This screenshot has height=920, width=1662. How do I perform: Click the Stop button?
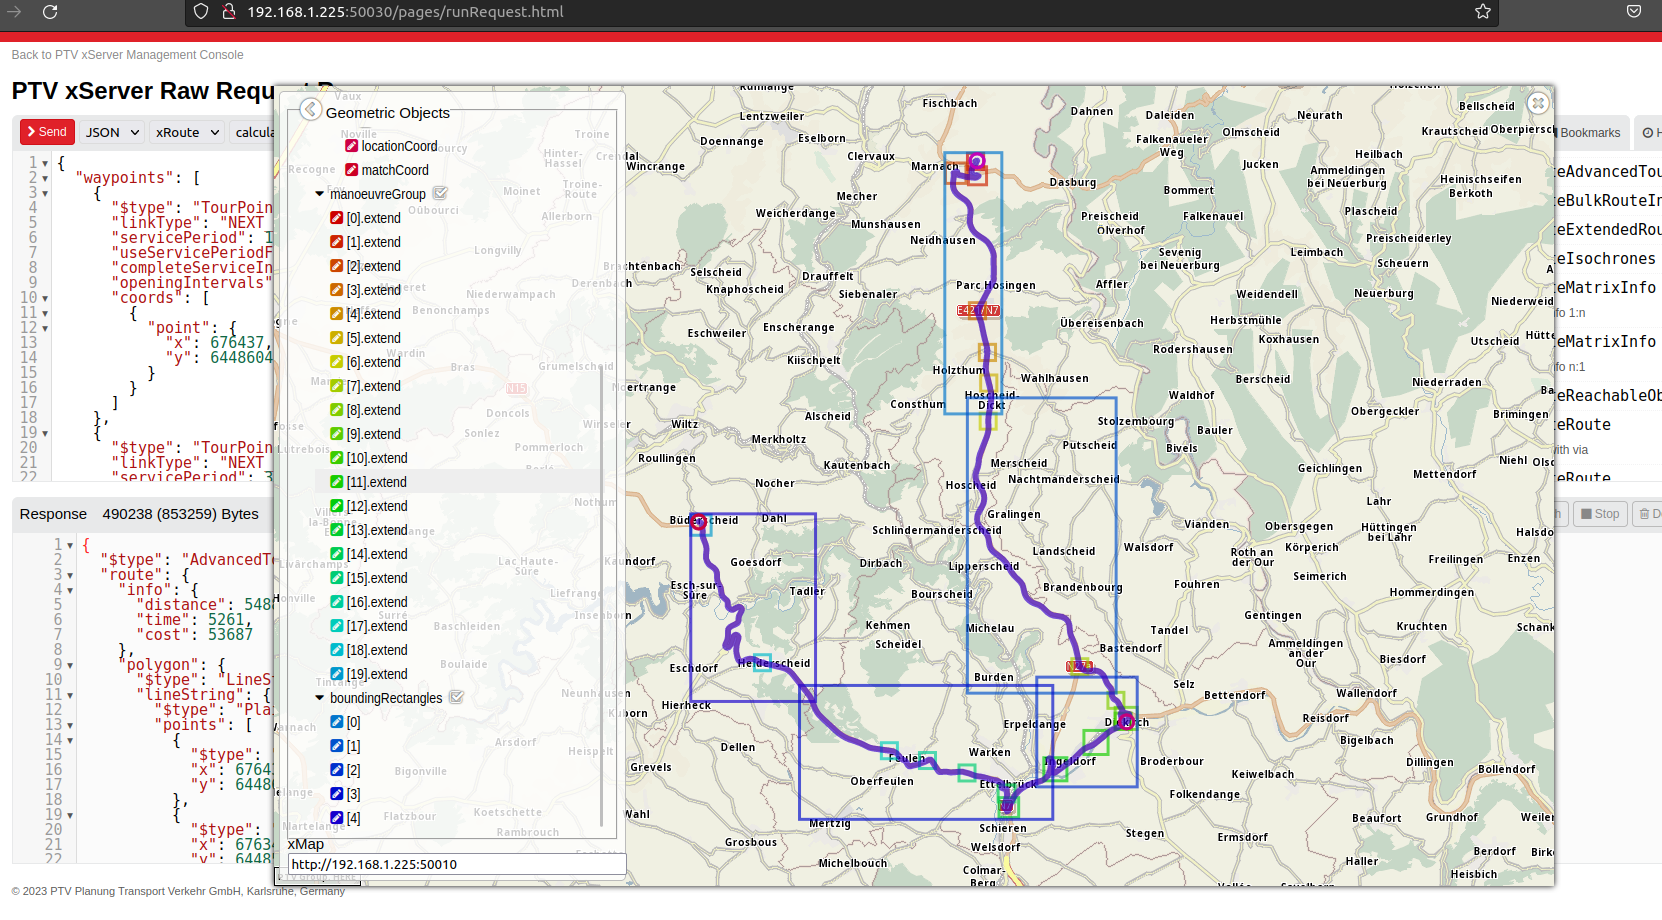(1600, 514)
